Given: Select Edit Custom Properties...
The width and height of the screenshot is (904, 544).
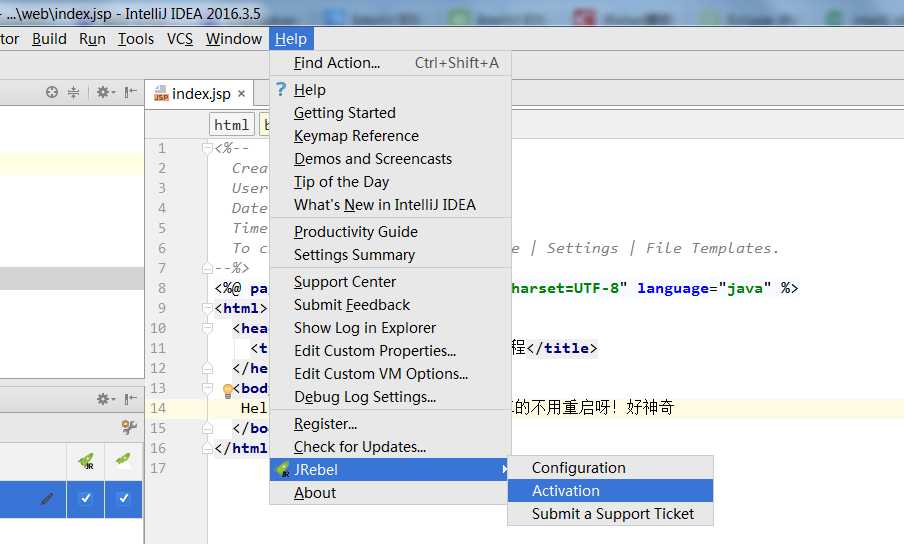Looking at the screenshot, I should [x=390, y=351].
